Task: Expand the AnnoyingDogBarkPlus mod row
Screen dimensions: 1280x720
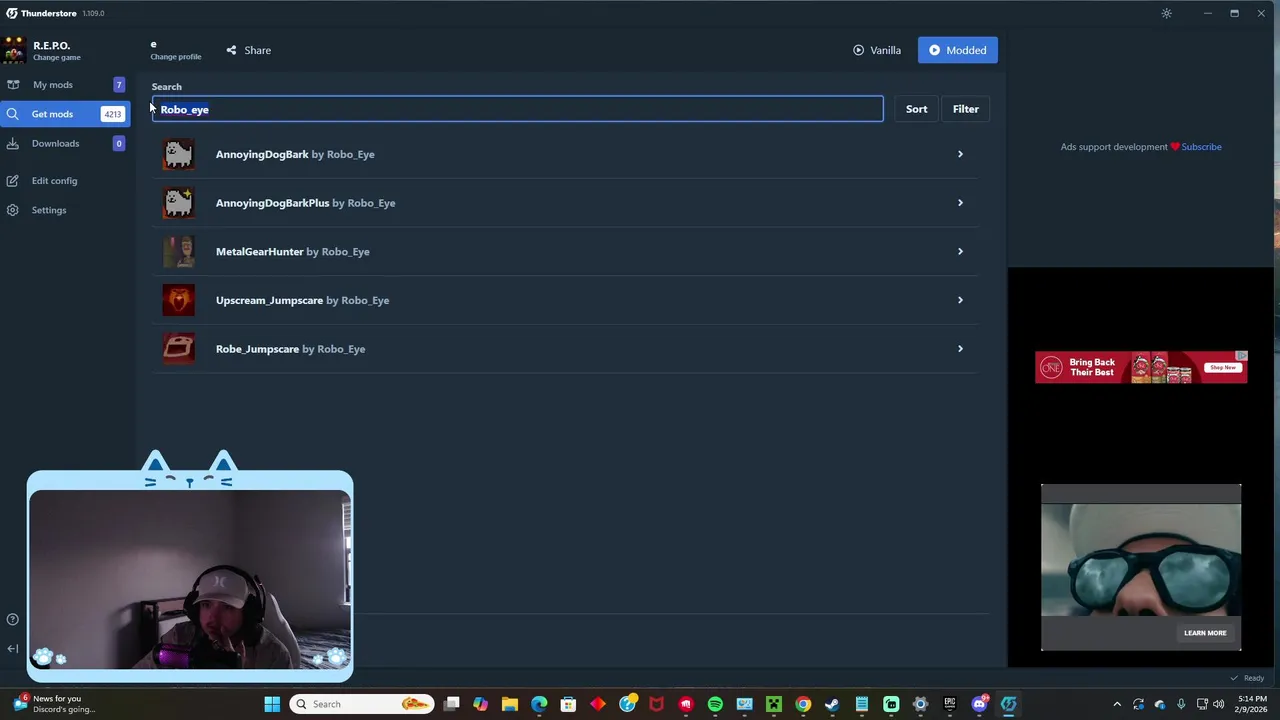Action: tap(564, 203)
